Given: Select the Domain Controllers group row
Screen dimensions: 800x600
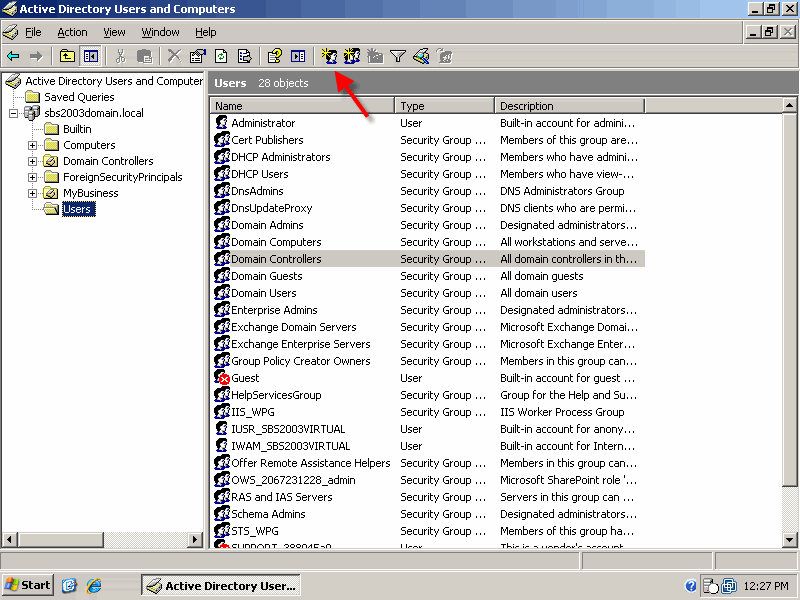Looking at the screenshot, I should [x=429, y=259].
